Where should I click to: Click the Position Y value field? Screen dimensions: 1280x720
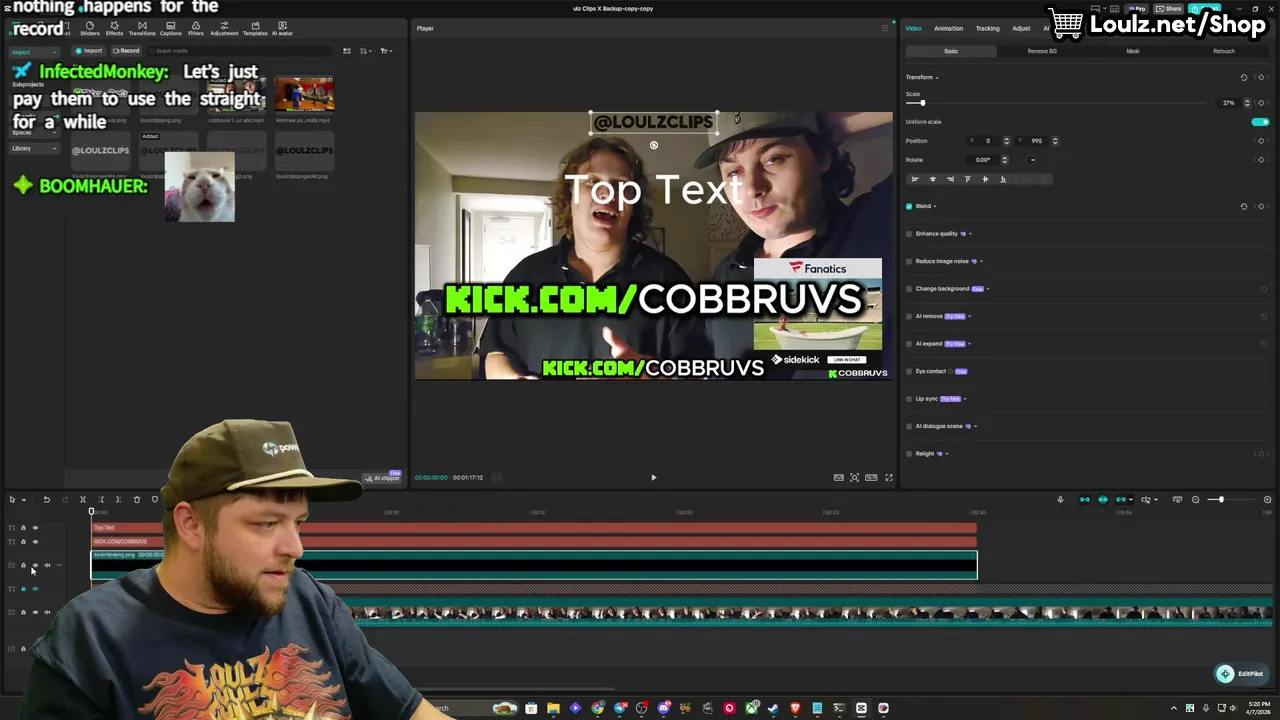(x=1037, y=141)
